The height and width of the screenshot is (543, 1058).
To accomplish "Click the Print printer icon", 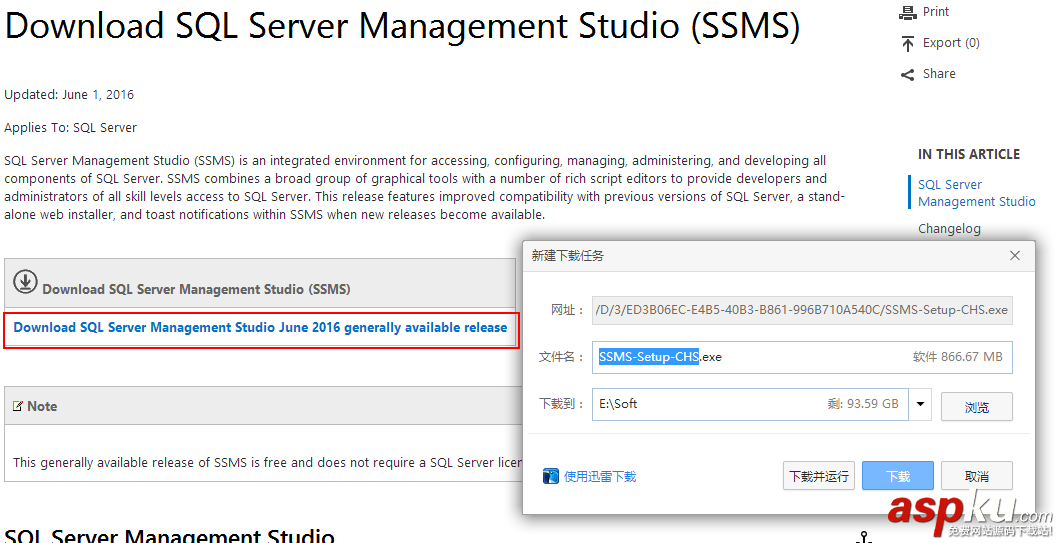I will [908, 12].
